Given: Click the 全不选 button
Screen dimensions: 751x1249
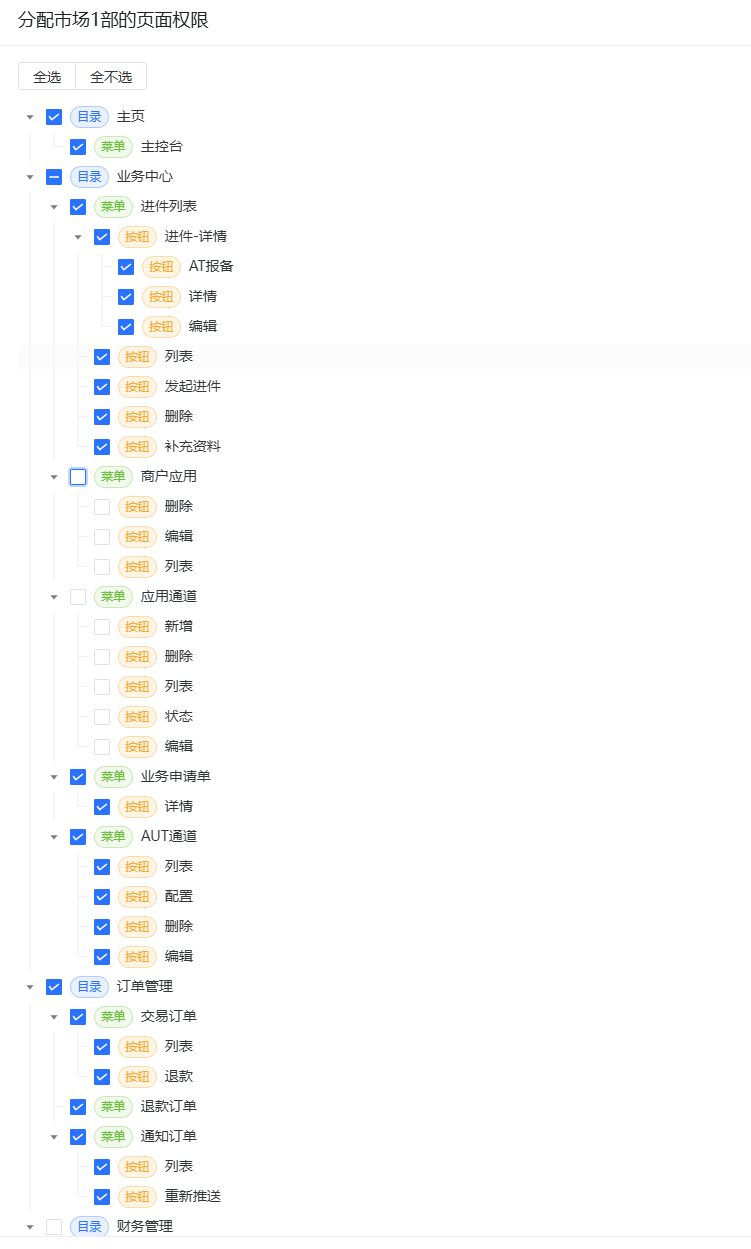Looking at the screenshot, I should 111,76.
